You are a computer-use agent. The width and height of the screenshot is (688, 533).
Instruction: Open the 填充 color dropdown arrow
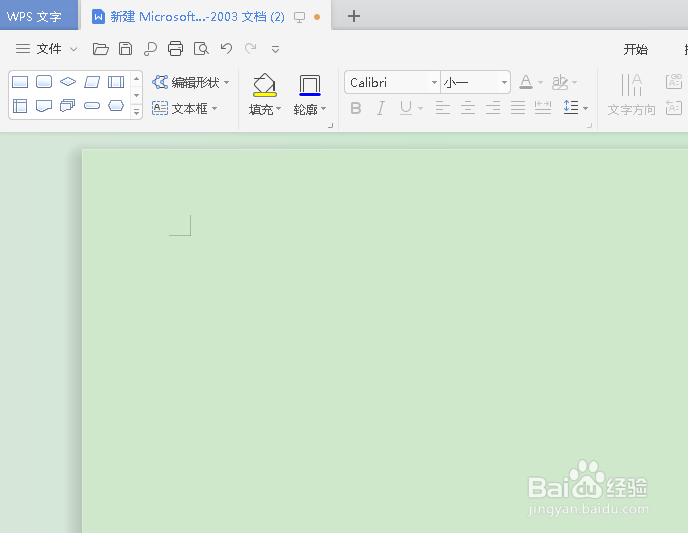point(279,109)
